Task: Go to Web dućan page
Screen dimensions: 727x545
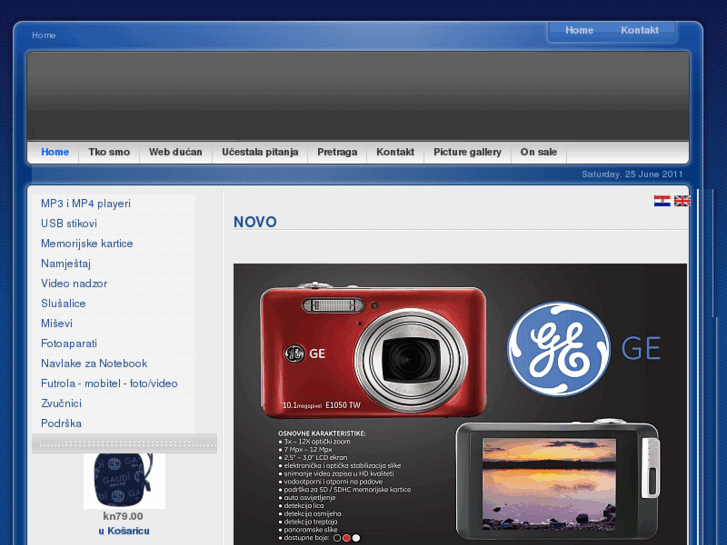Action: (176, 152)
